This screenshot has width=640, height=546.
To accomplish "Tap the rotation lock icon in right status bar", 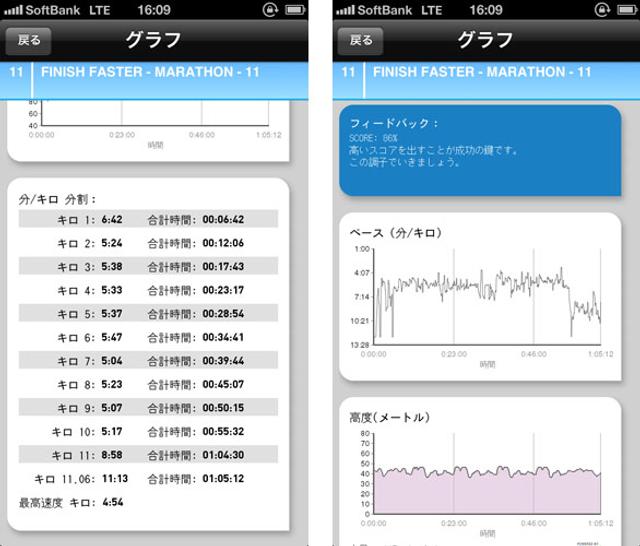I will (602, 9).
